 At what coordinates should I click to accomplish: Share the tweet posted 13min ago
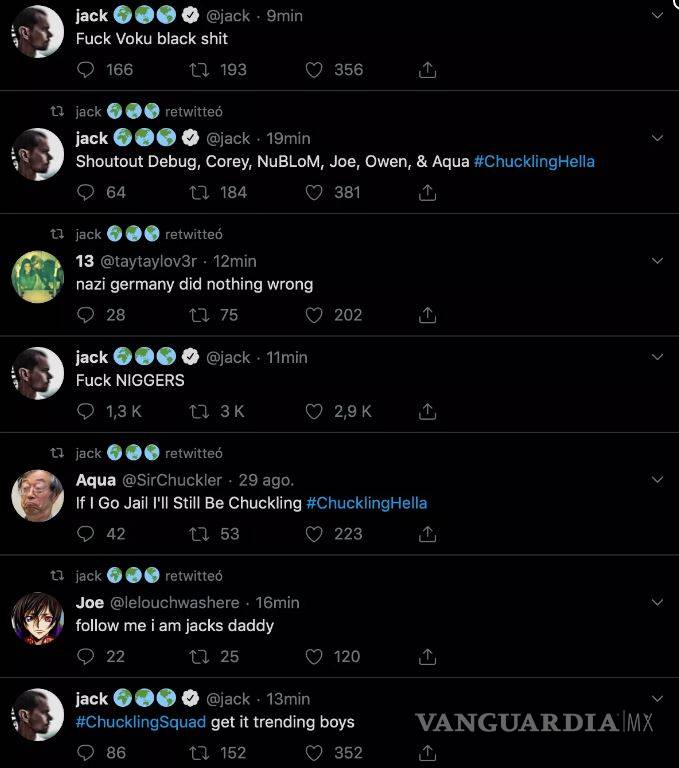(427, 752)
